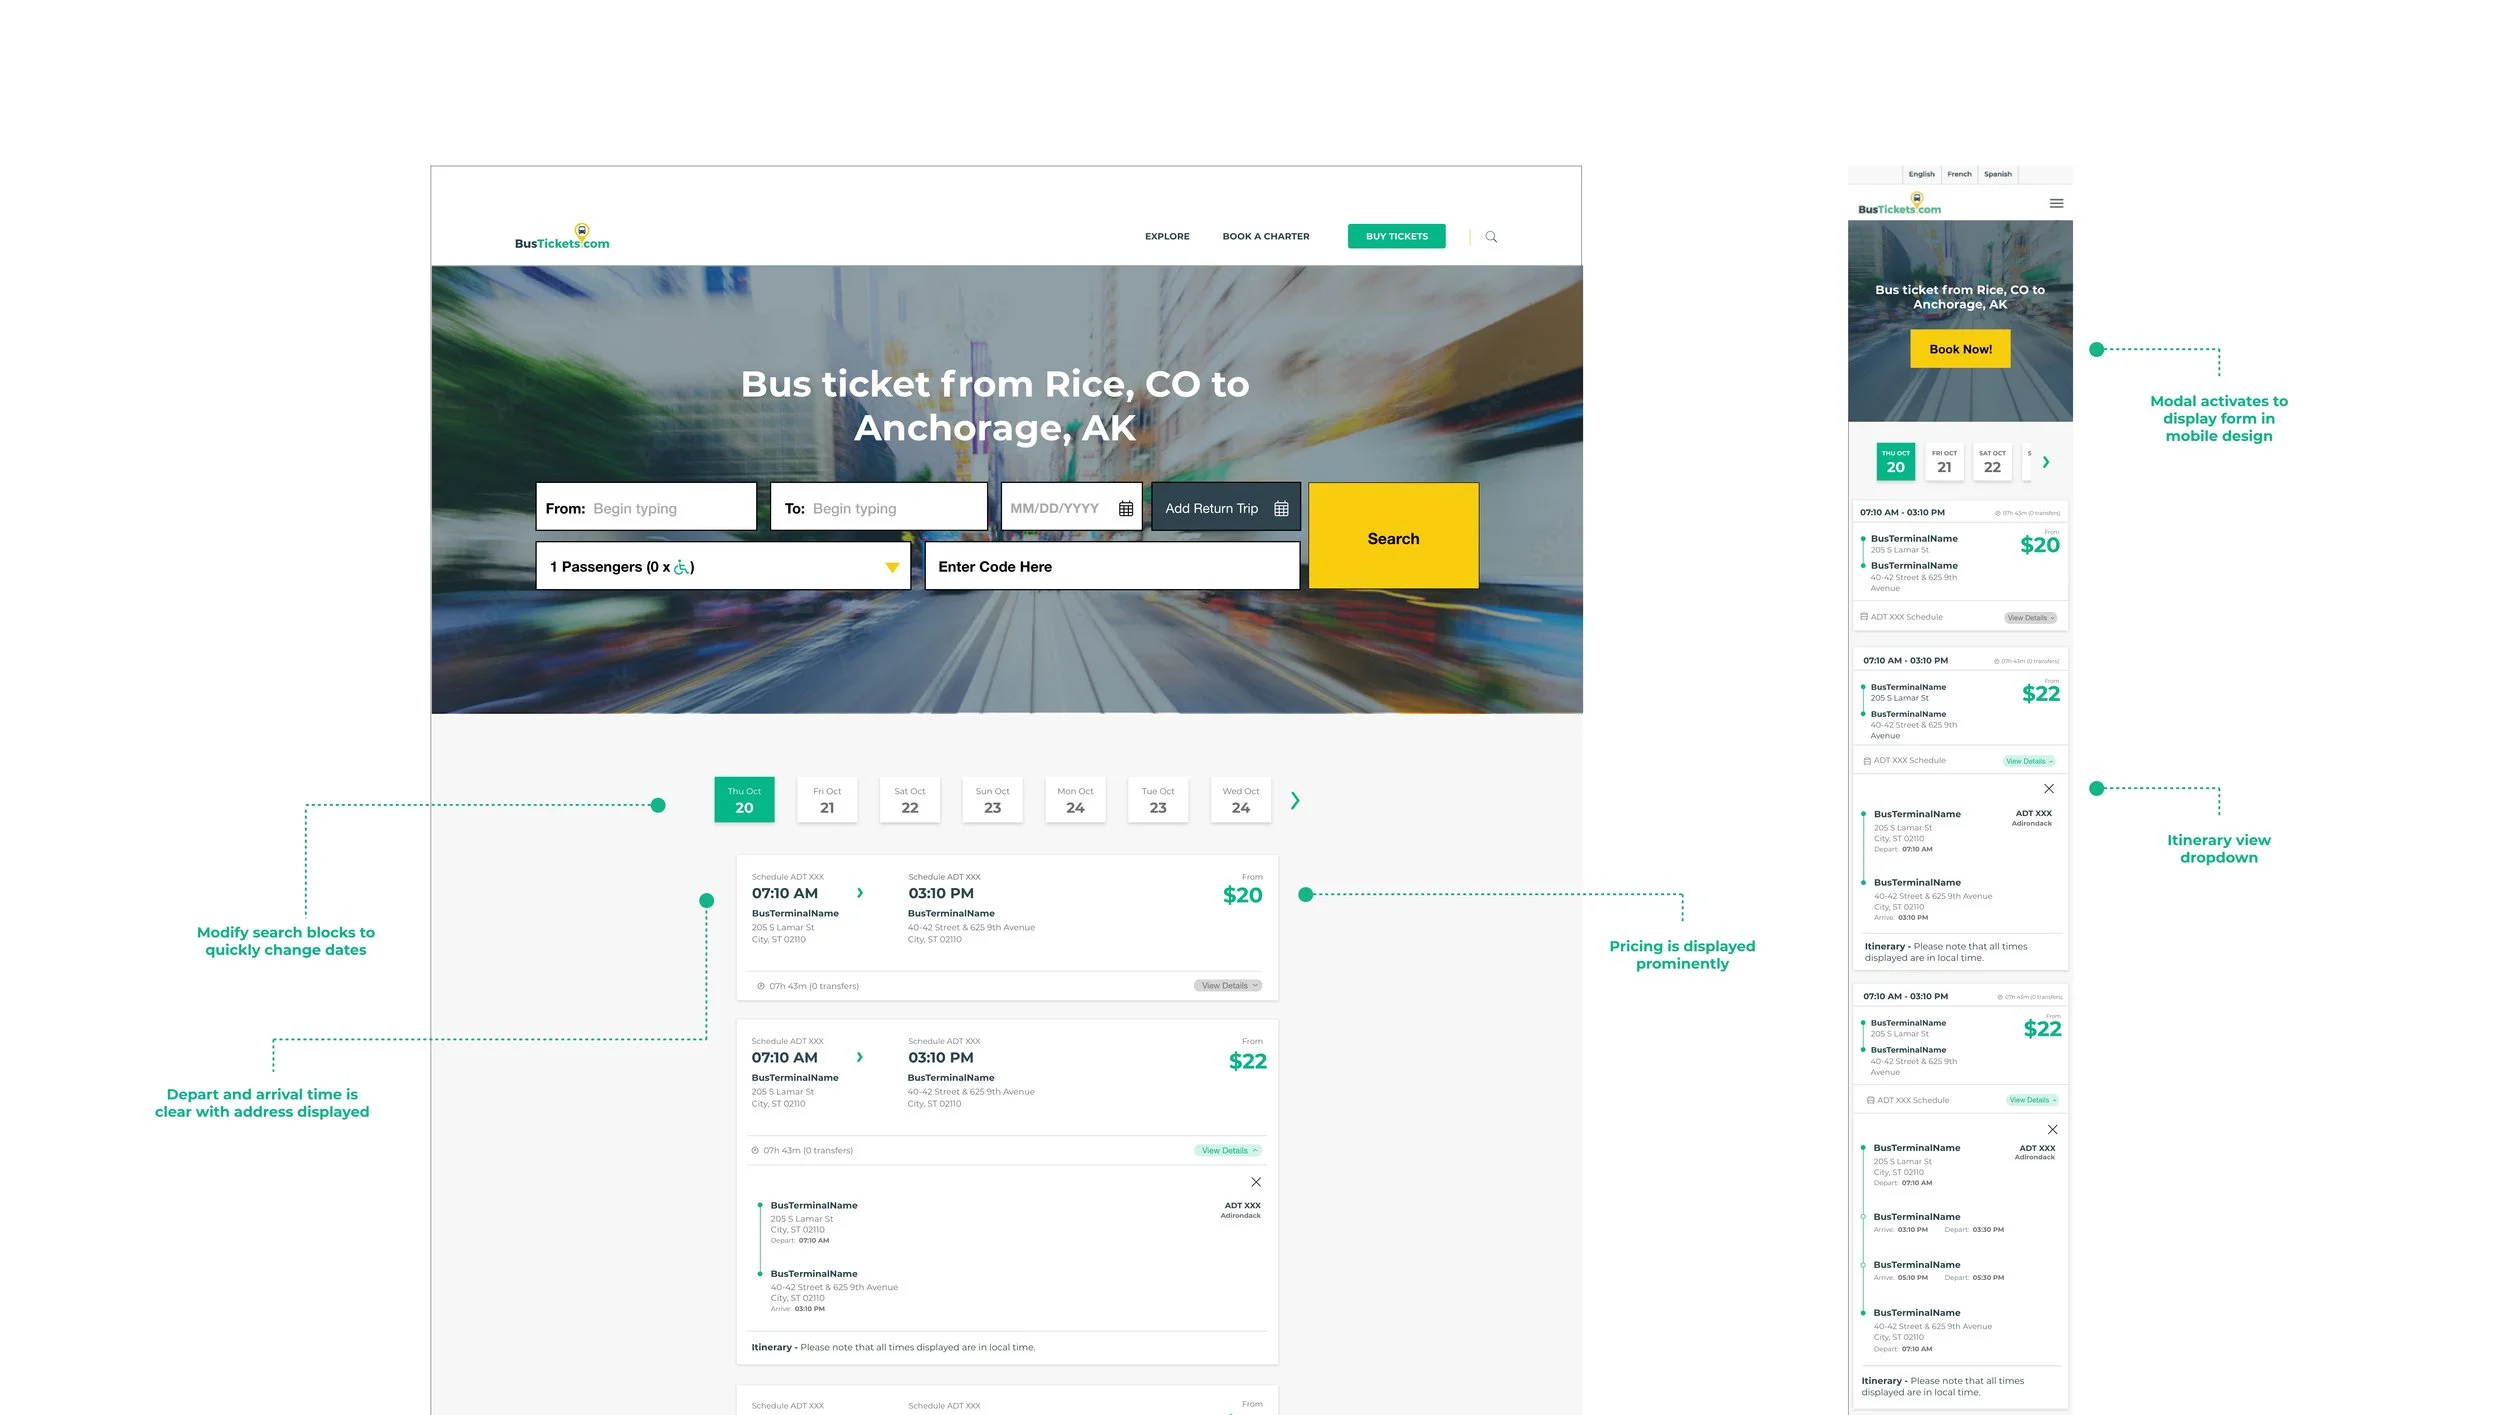Collapse View Details on the $22 desktop trip

1228,1151
